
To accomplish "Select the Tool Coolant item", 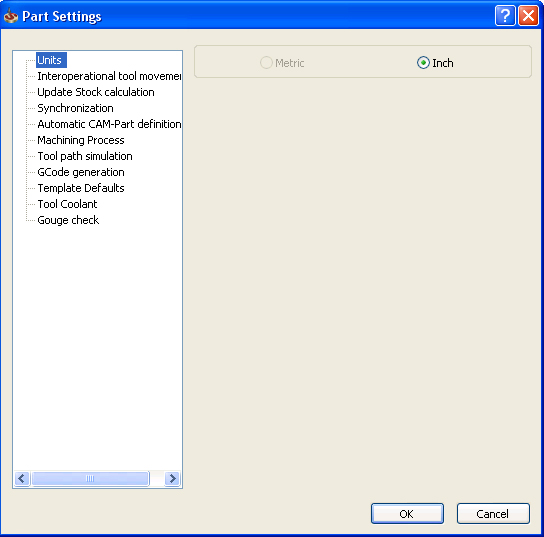I will (x=67, y=204).
